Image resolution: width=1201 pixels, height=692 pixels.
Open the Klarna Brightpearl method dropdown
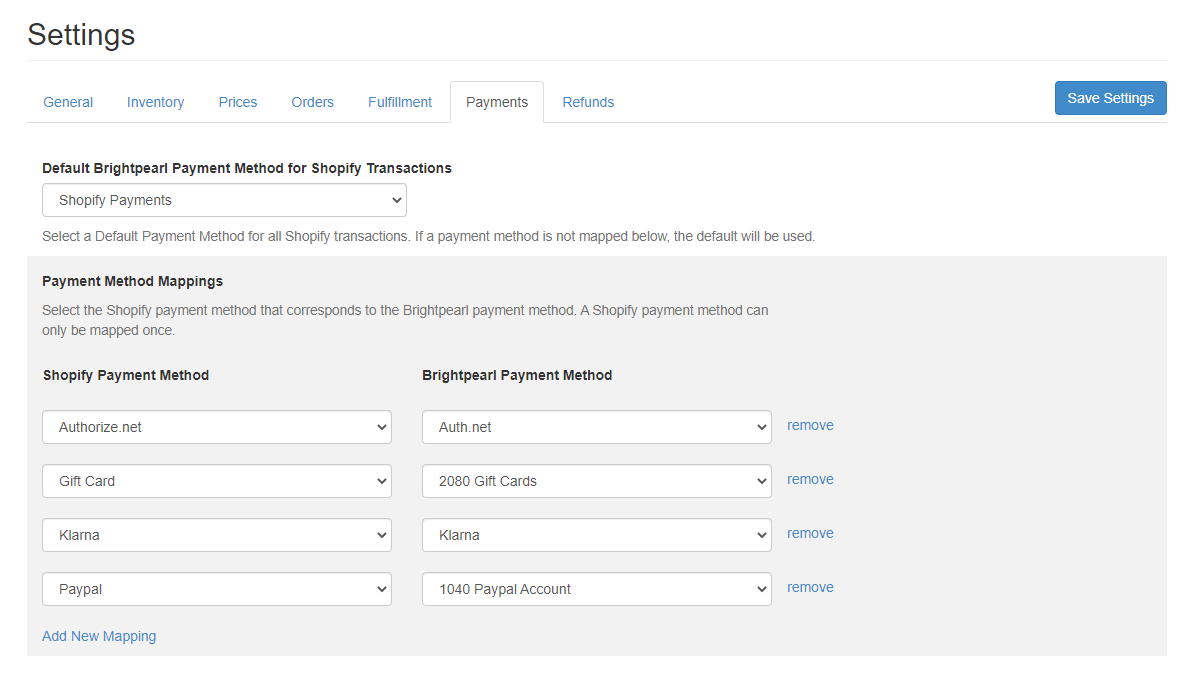click(x=596, y=535)
